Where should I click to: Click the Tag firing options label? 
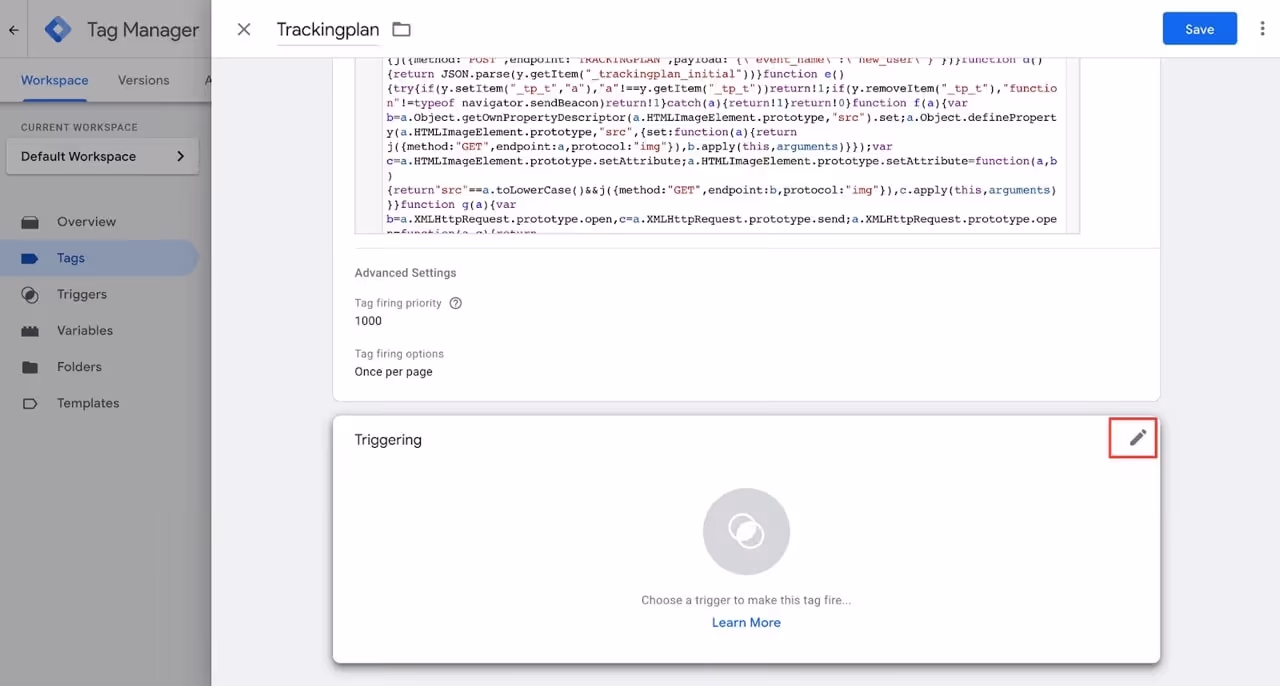click(x=399, y=354)
